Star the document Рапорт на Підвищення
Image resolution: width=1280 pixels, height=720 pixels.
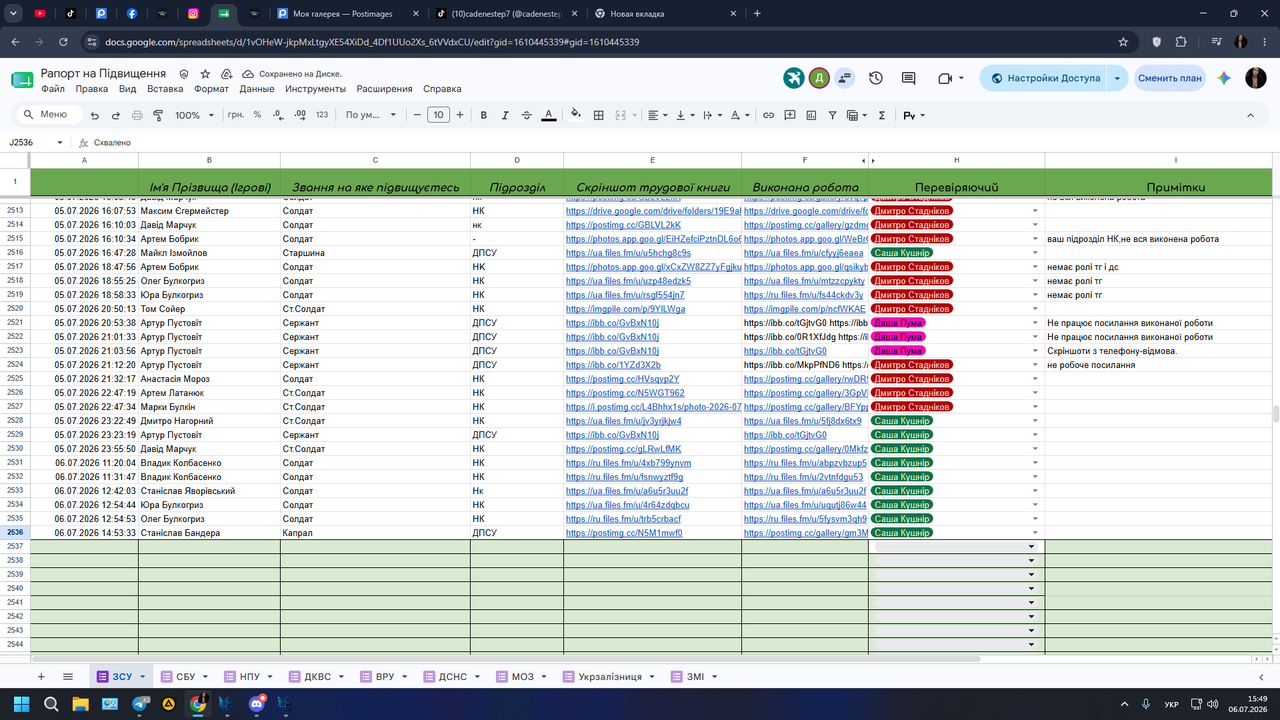pos(205,74)
